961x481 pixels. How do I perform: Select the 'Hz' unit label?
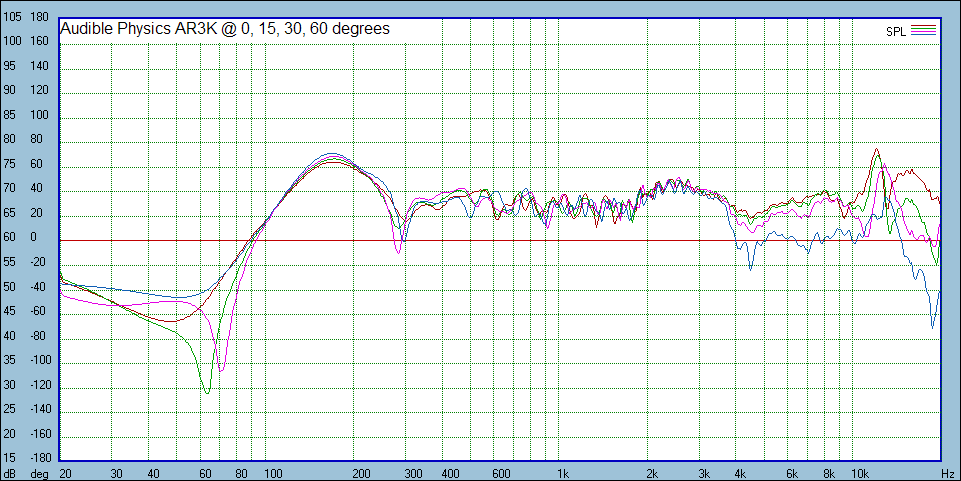pyautogui.click(x=948, y=474)
